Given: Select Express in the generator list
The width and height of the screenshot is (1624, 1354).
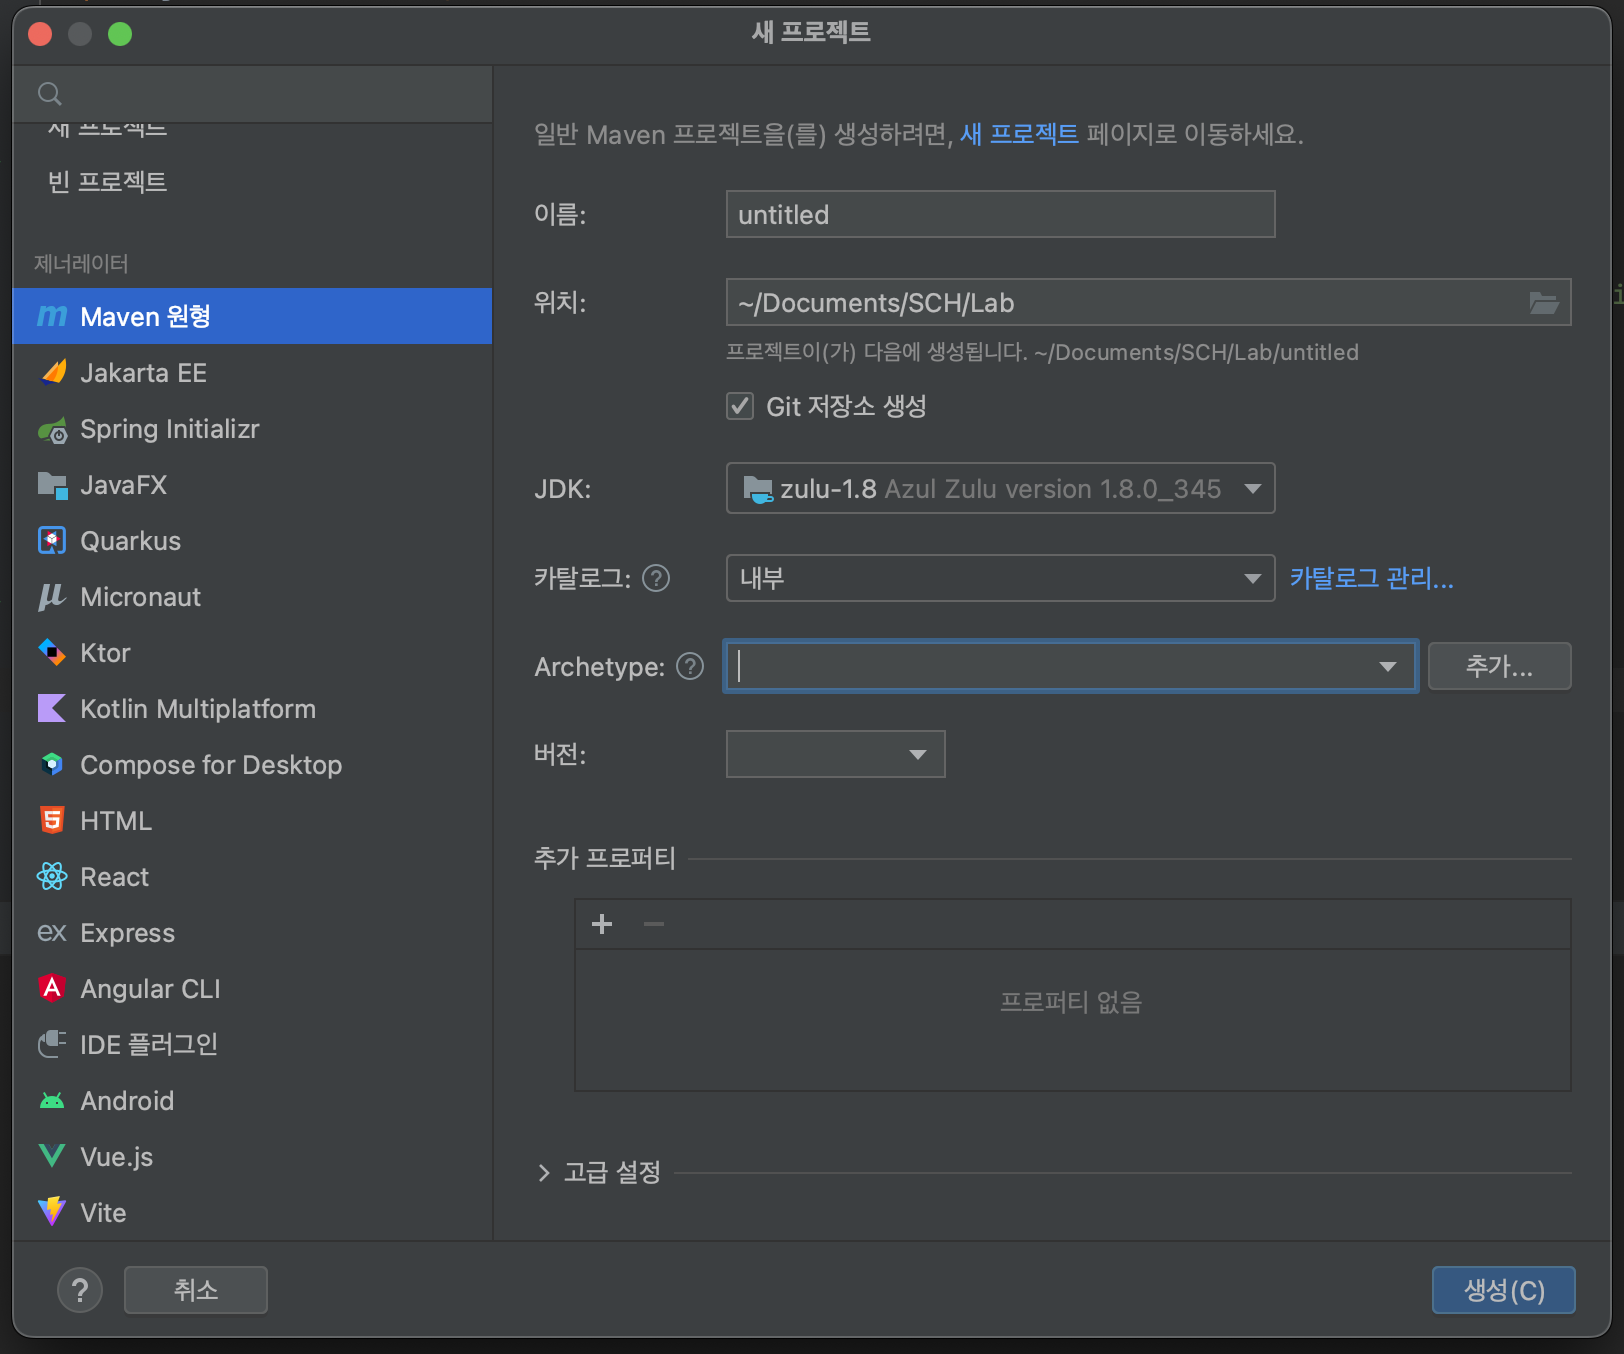Looking at the screenshot, I should 252,933.
